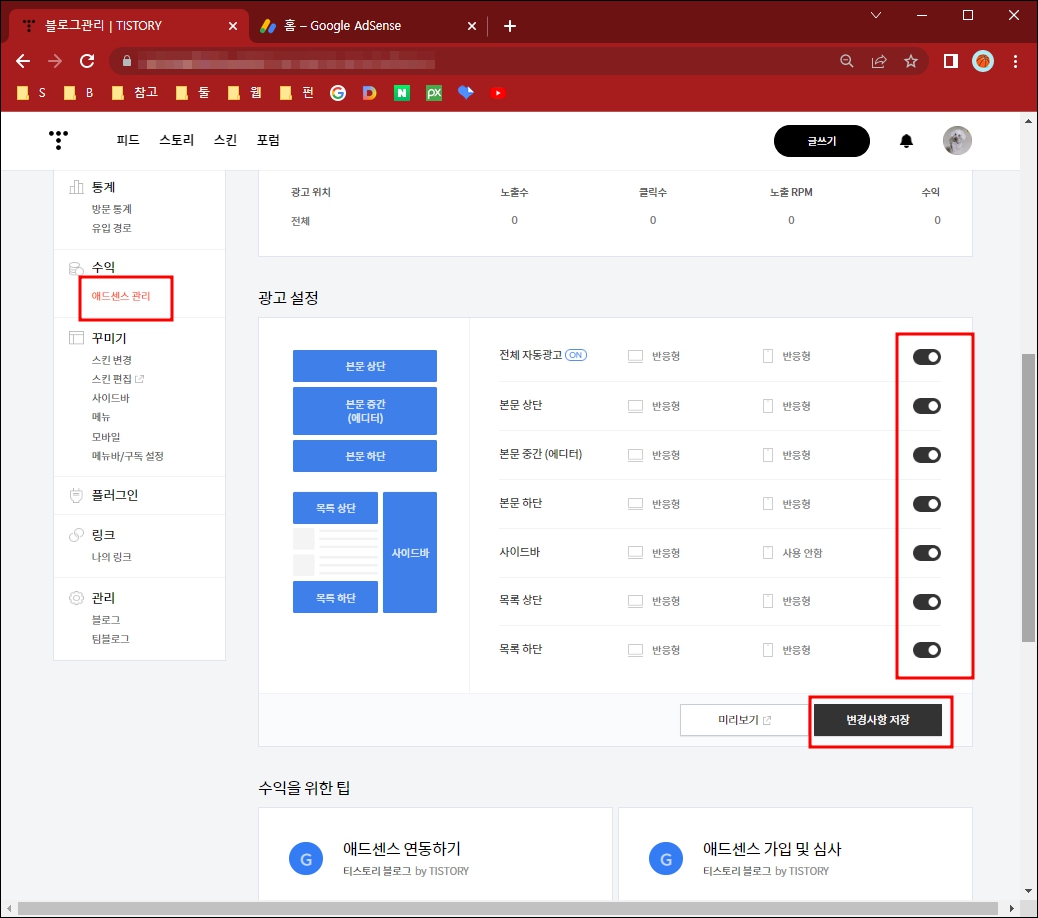Image resolution: width=1038 pixels, height=918 pixels.
Task: Open YouTube from the bookmarks bar
Action: [498, 92]
